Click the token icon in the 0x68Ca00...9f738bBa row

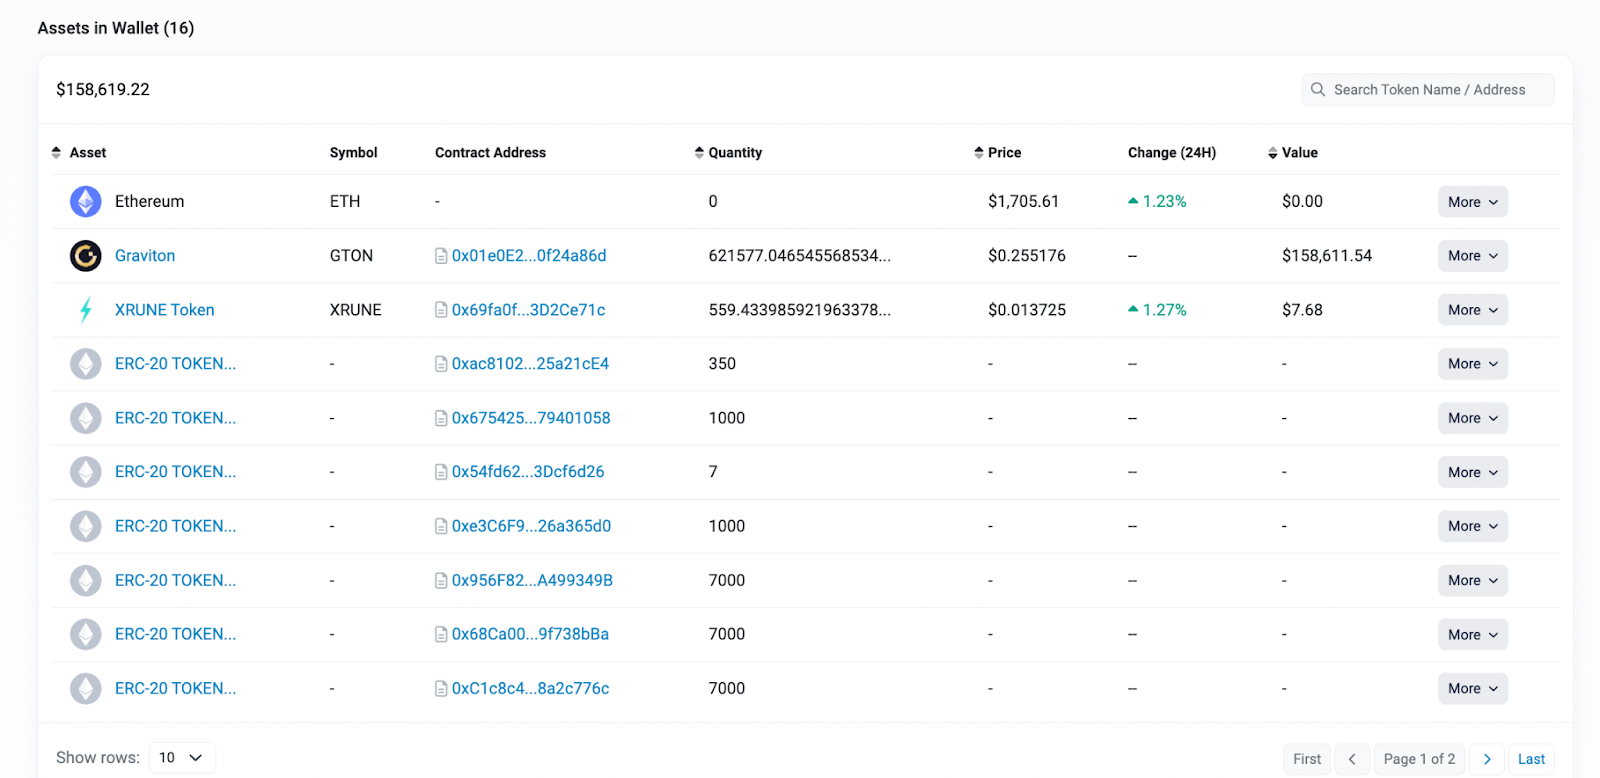click(86, 634)
